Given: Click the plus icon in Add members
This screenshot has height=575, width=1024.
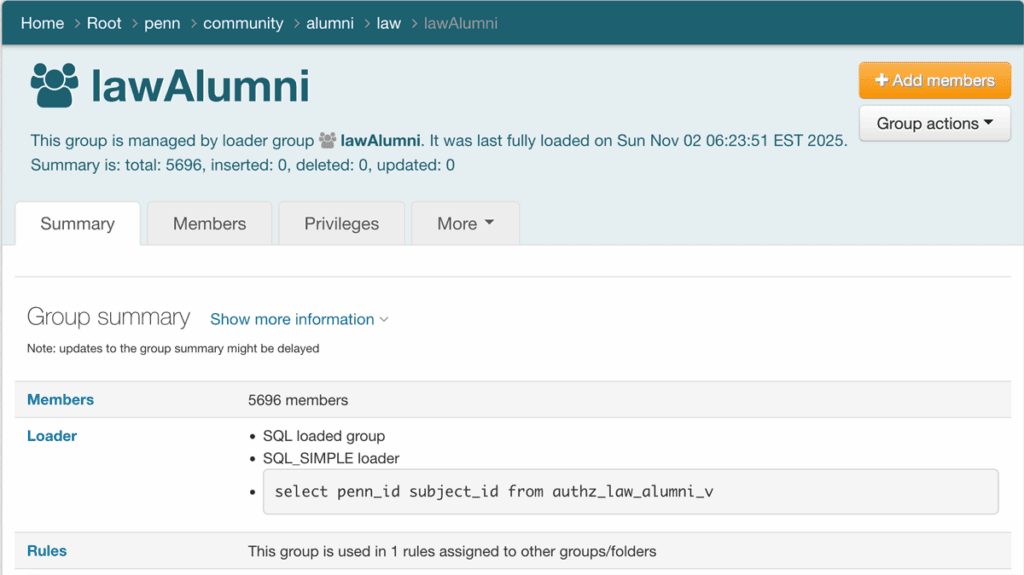Looking at the screenshot, I should pyautogui.click(x=882, y=80).
